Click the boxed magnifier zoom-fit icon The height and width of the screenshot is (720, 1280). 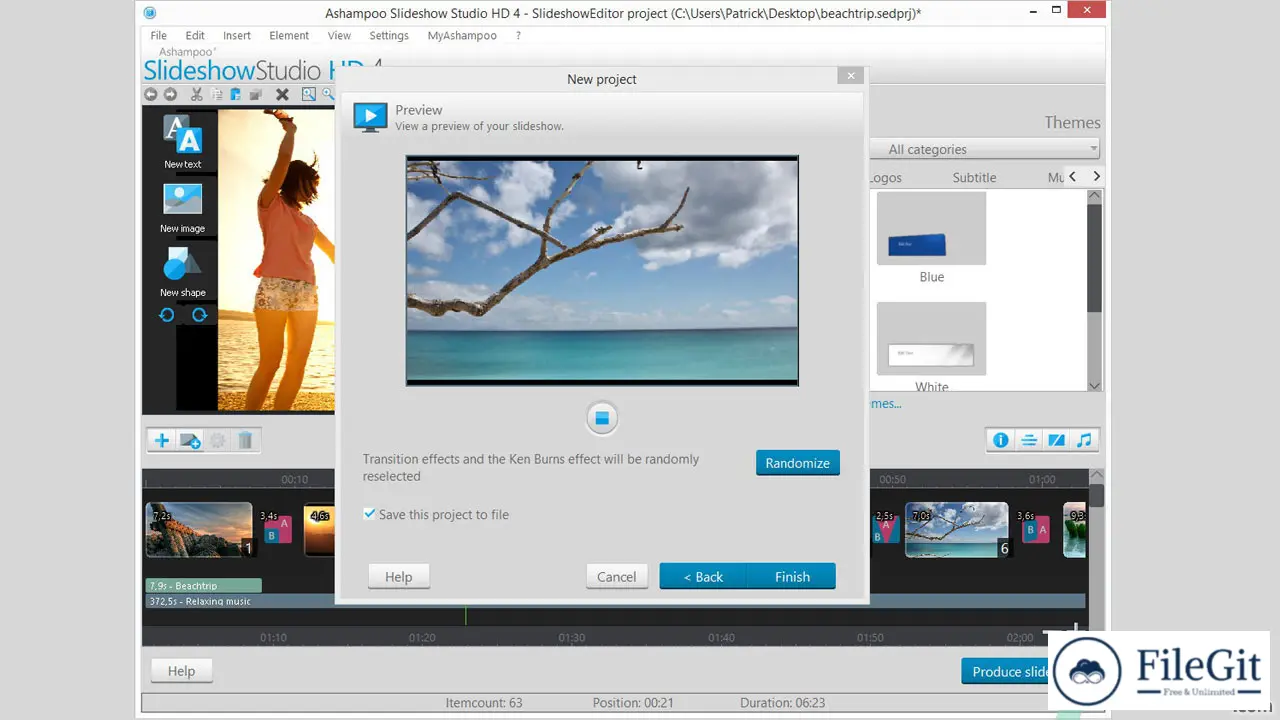(309, 94)
